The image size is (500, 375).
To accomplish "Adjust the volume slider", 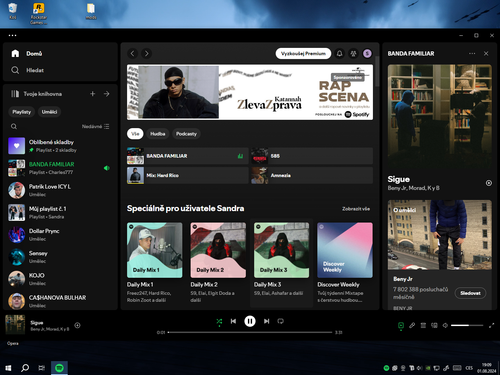I will [x=467, y=325].
